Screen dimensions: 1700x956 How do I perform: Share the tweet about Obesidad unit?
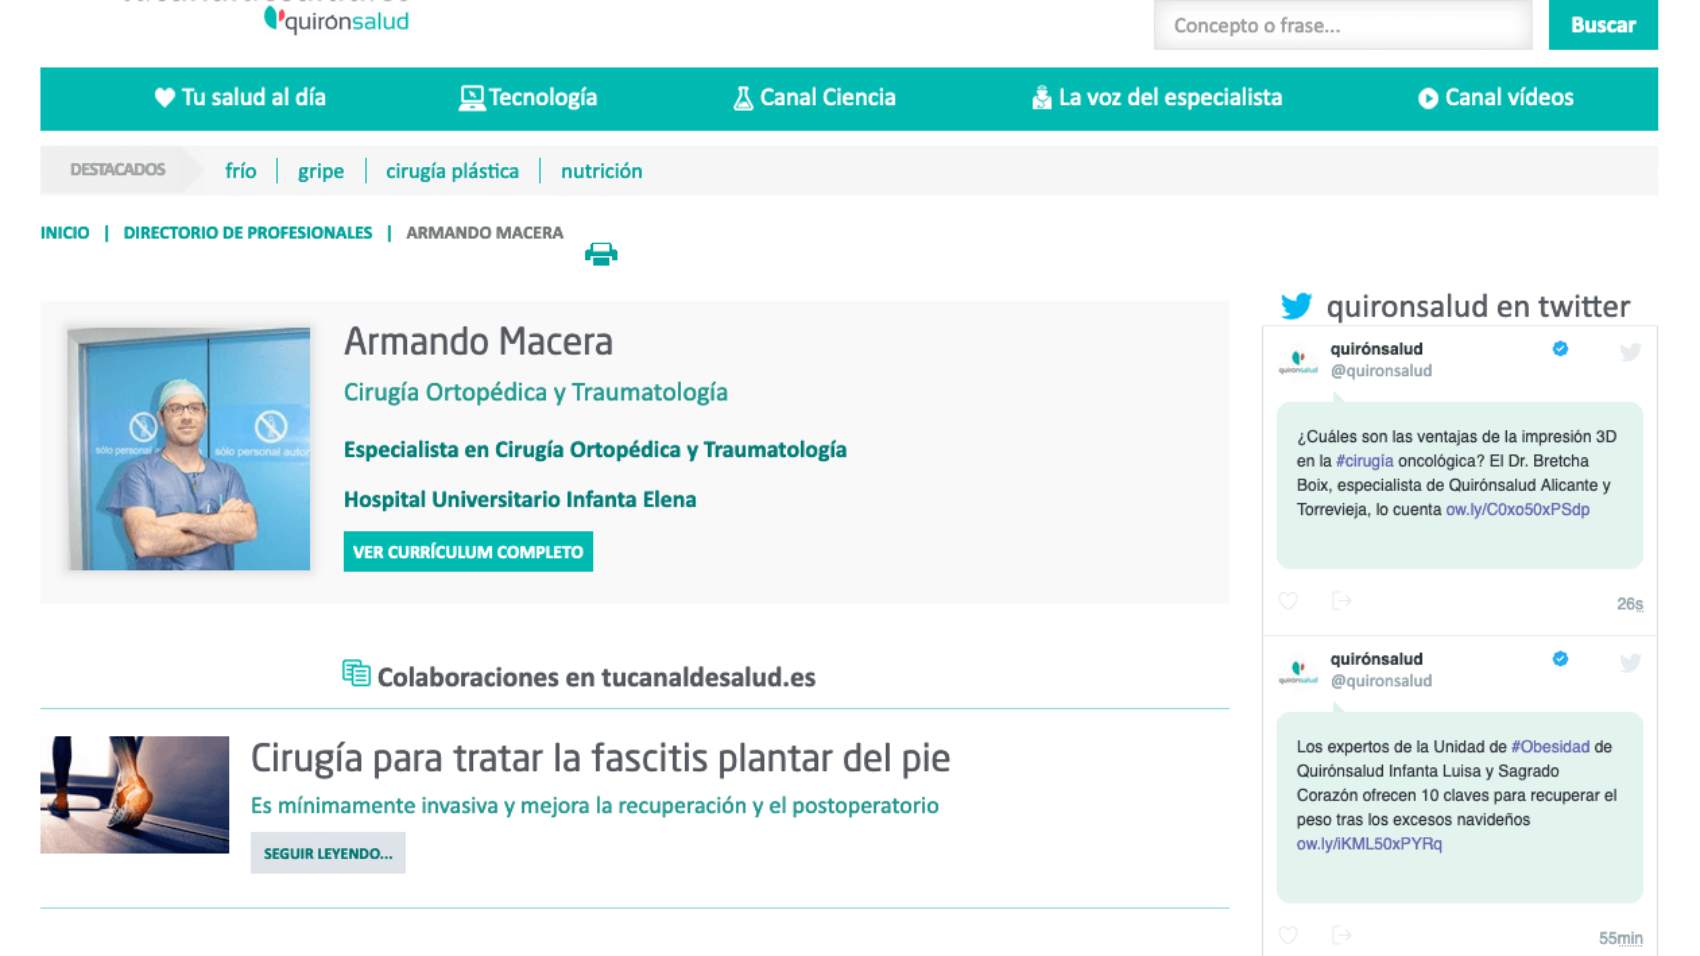tap(1342, 935)
